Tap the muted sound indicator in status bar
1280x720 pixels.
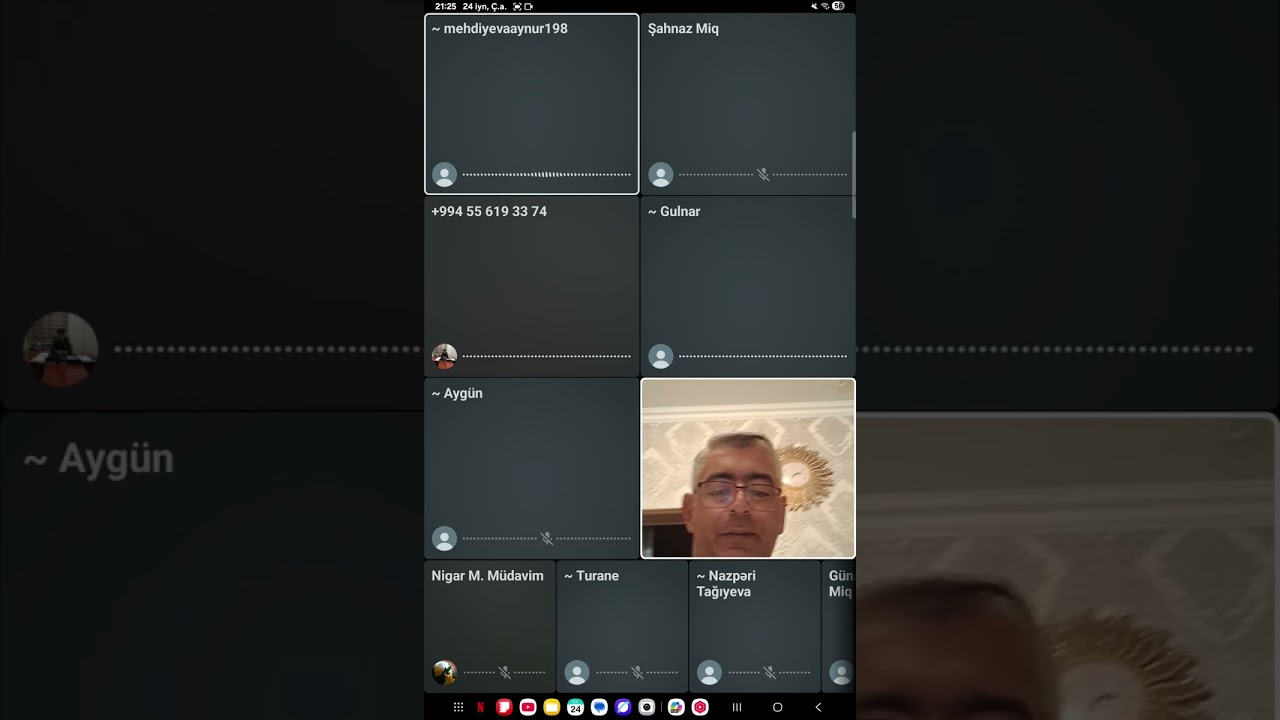(x=815, y=6)
